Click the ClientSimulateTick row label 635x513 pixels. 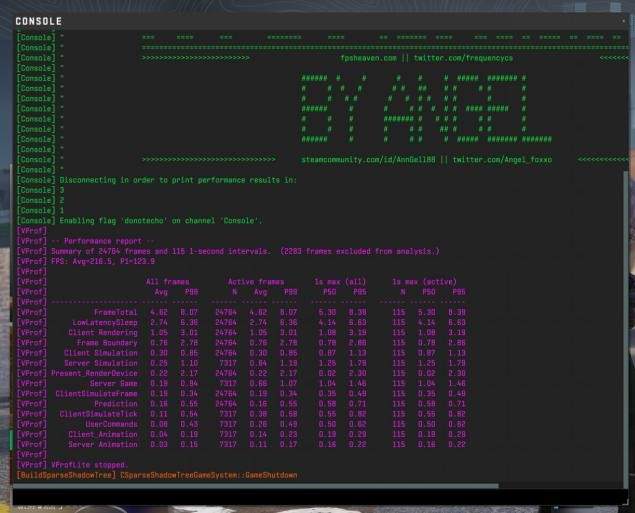98,414
